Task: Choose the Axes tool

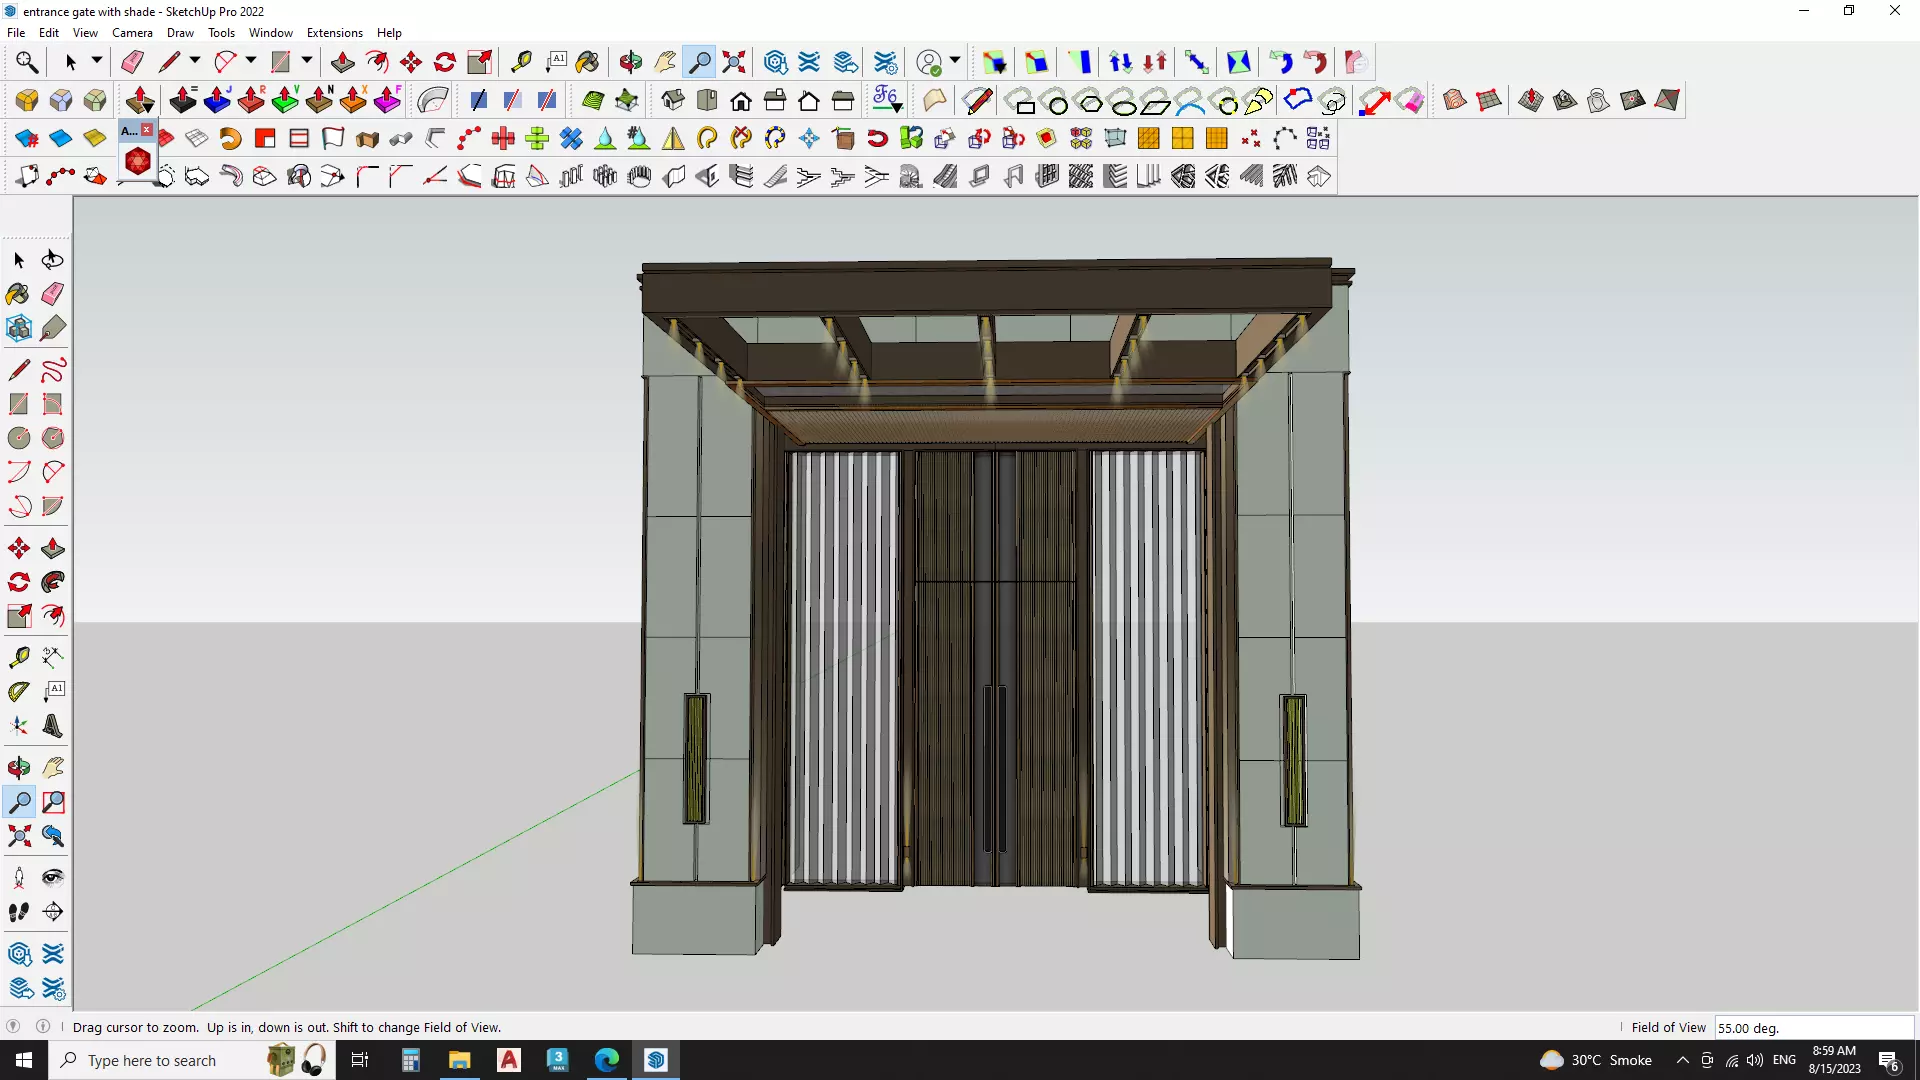Action: (x=19, y=726)
